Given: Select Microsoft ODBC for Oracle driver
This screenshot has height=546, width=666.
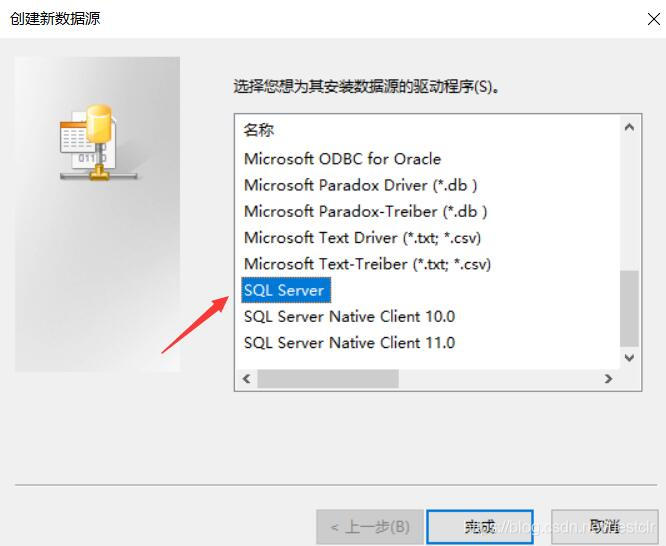Looking at the screenshot, I should 342,159.
